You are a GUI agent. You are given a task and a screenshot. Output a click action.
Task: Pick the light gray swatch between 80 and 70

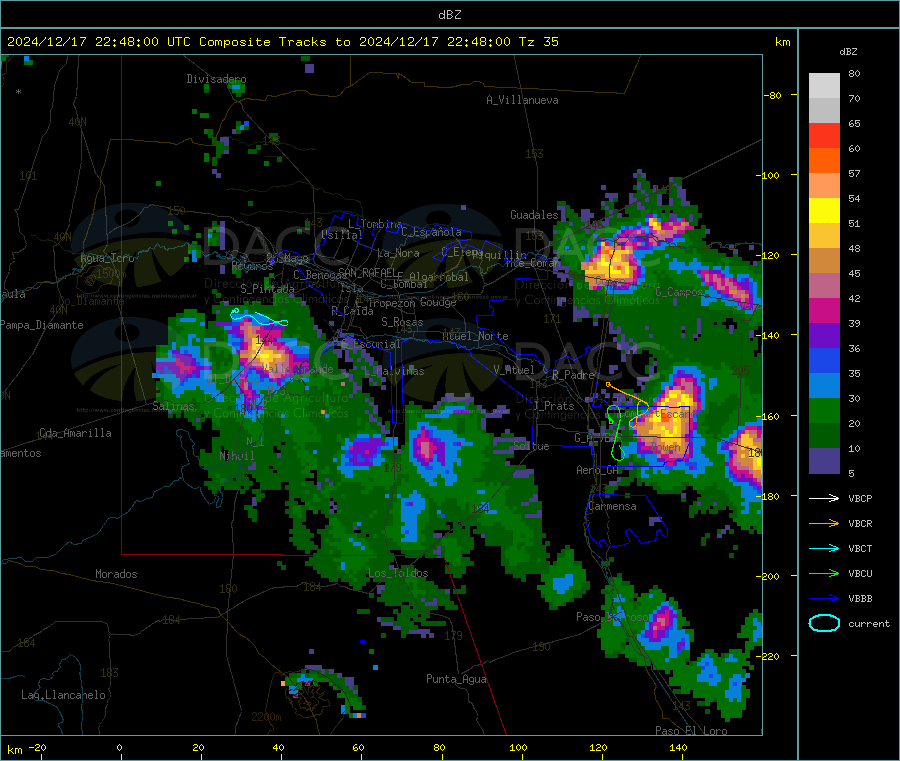[824, 86]
